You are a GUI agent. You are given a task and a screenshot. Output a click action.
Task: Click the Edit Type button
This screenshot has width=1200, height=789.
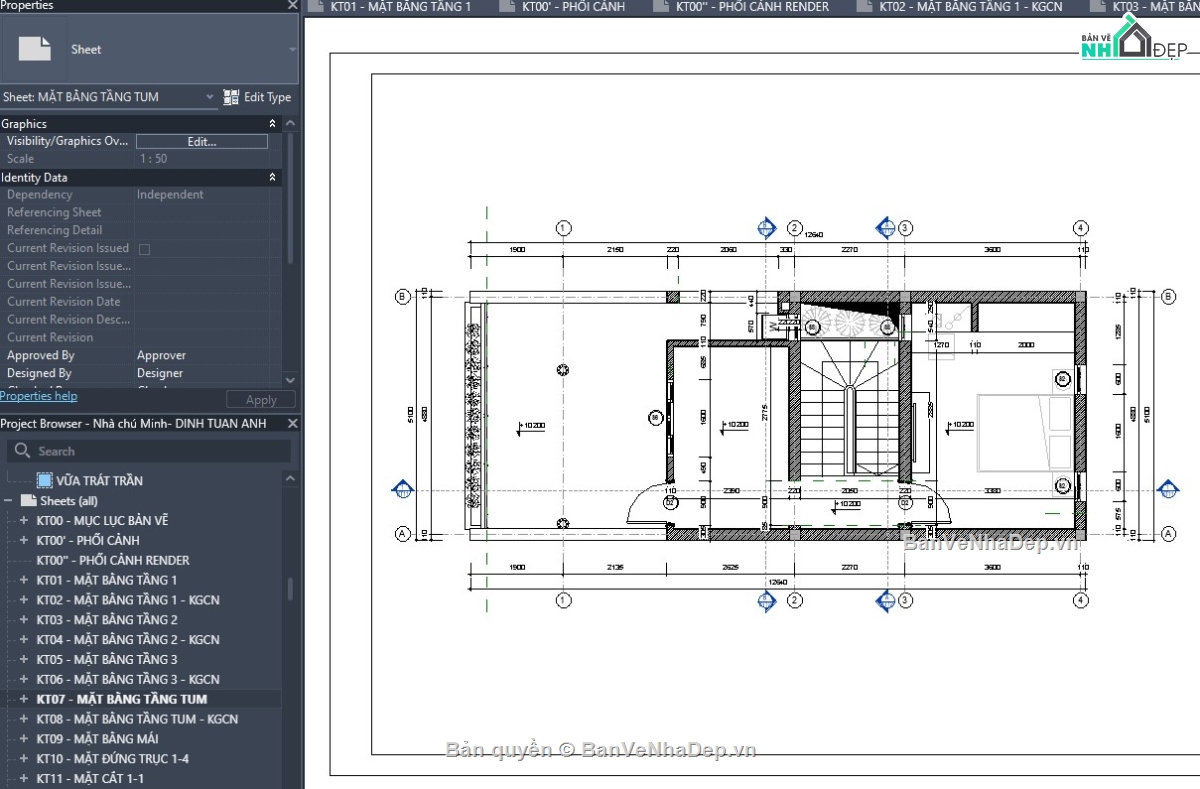click(x=257, y=97)
